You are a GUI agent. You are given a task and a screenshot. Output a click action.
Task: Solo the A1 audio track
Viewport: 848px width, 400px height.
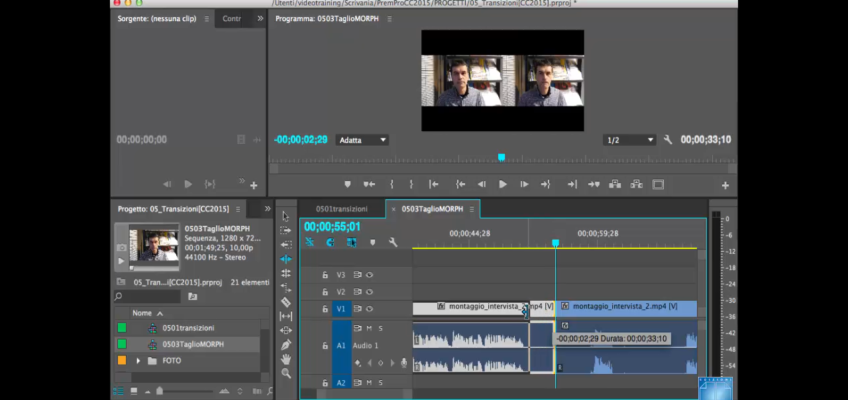click(380, 328)
